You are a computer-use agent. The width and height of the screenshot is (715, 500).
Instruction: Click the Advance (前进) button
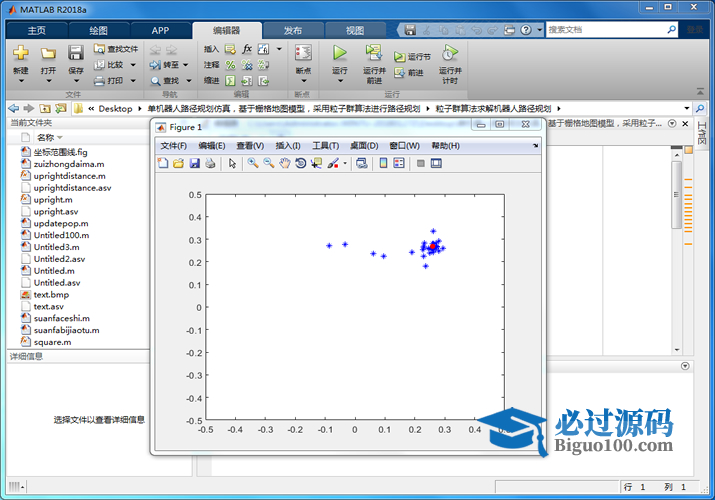click(409, 72)
